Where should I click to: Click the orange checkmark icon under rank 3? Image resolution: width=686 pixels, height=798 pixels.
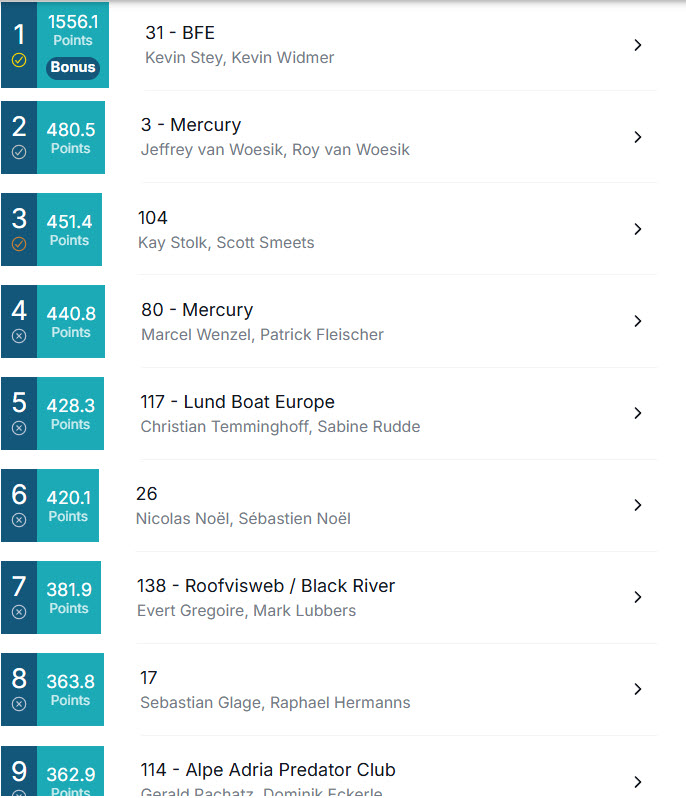coord(18,244)
